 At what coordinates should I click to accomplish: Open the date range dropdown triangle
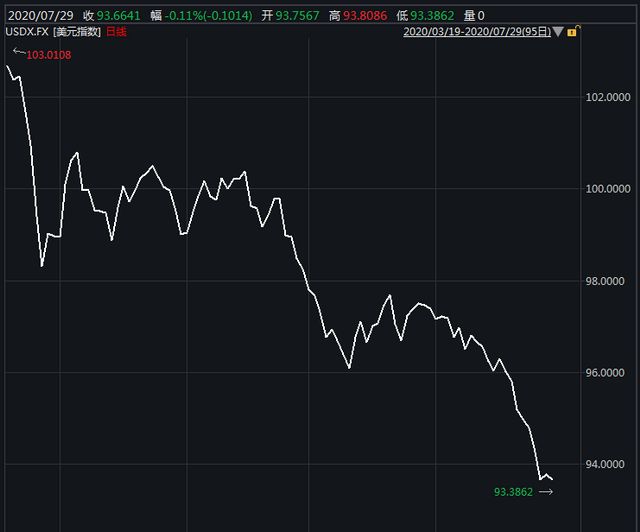[558, 32]
